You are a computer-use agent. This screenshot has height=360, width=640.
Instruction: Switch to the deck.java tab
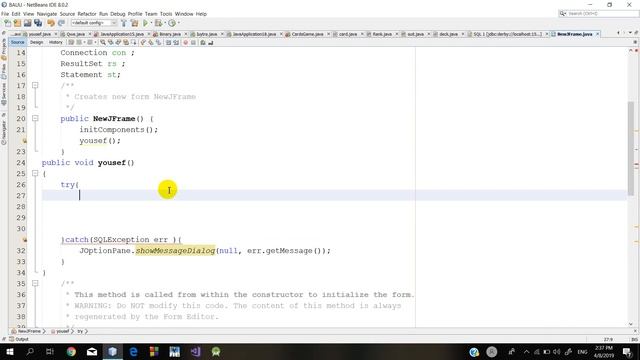pos(448,34)
